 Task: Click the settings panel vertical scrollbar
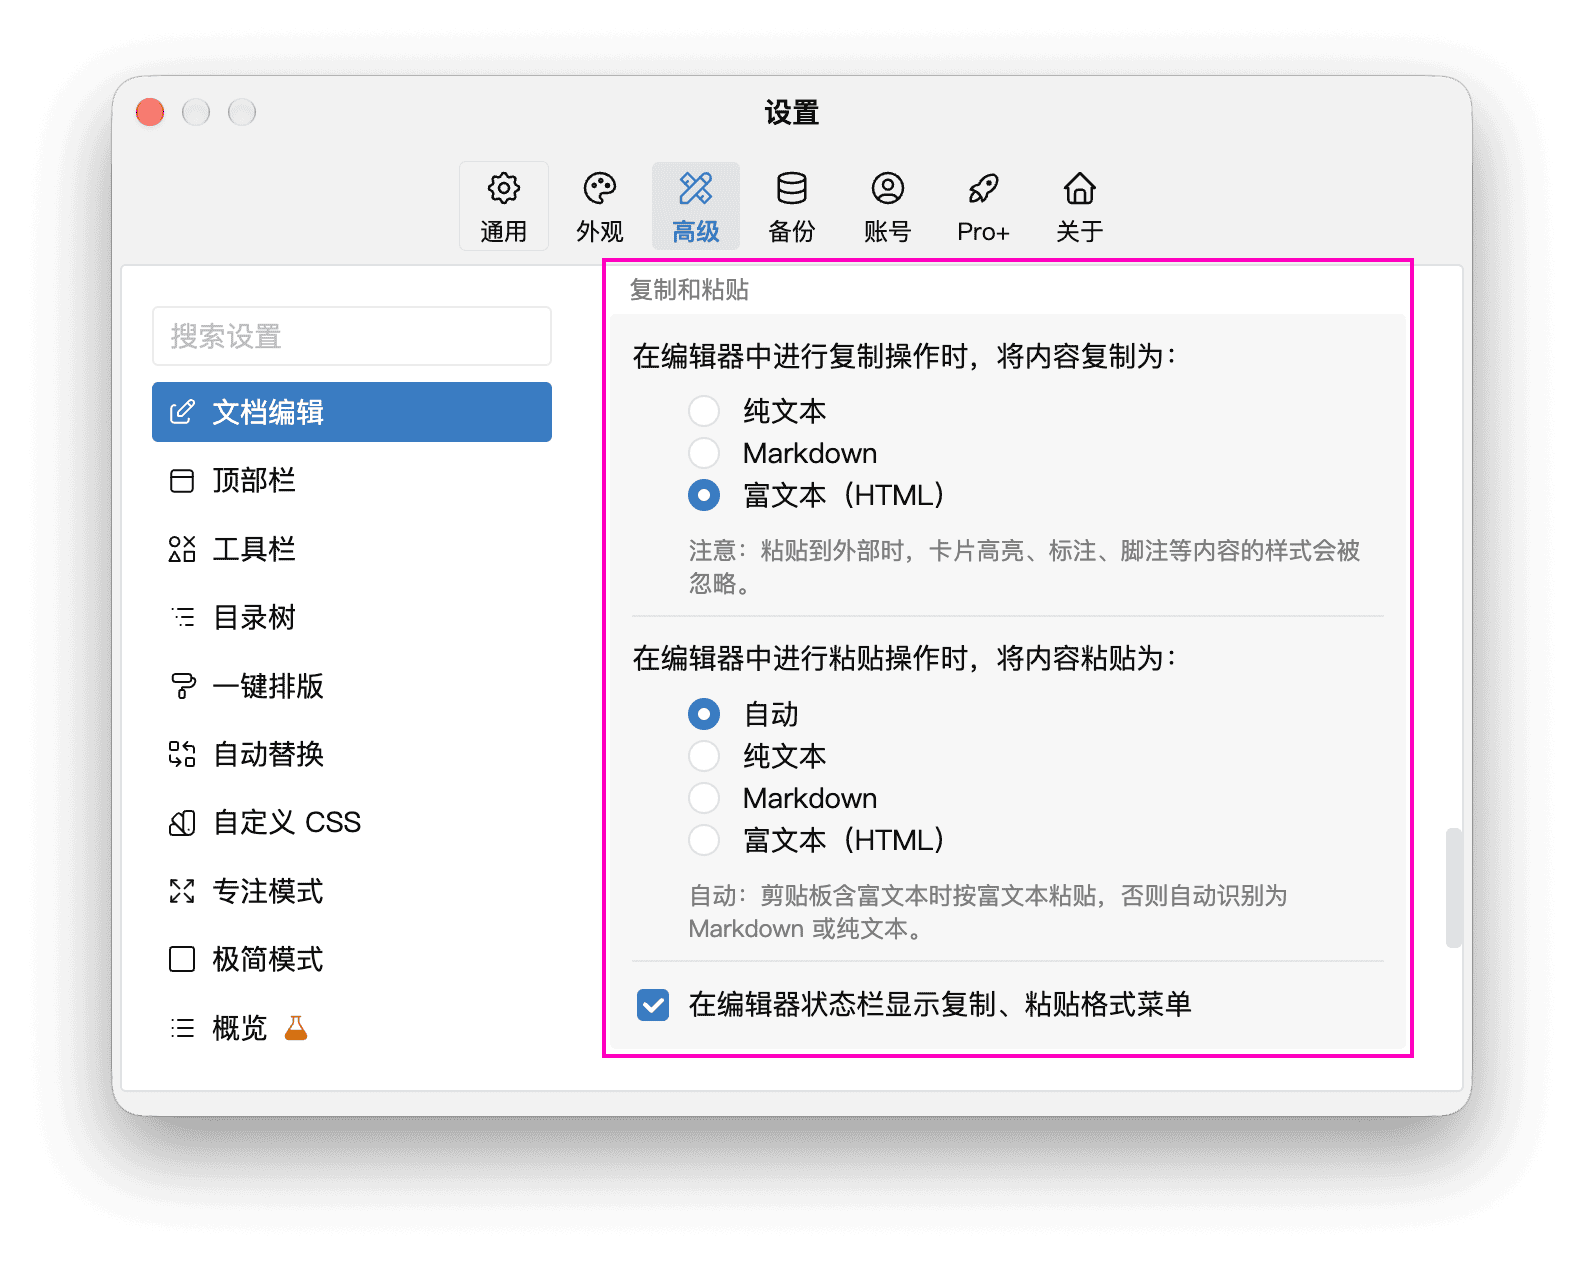(1454, 887)
